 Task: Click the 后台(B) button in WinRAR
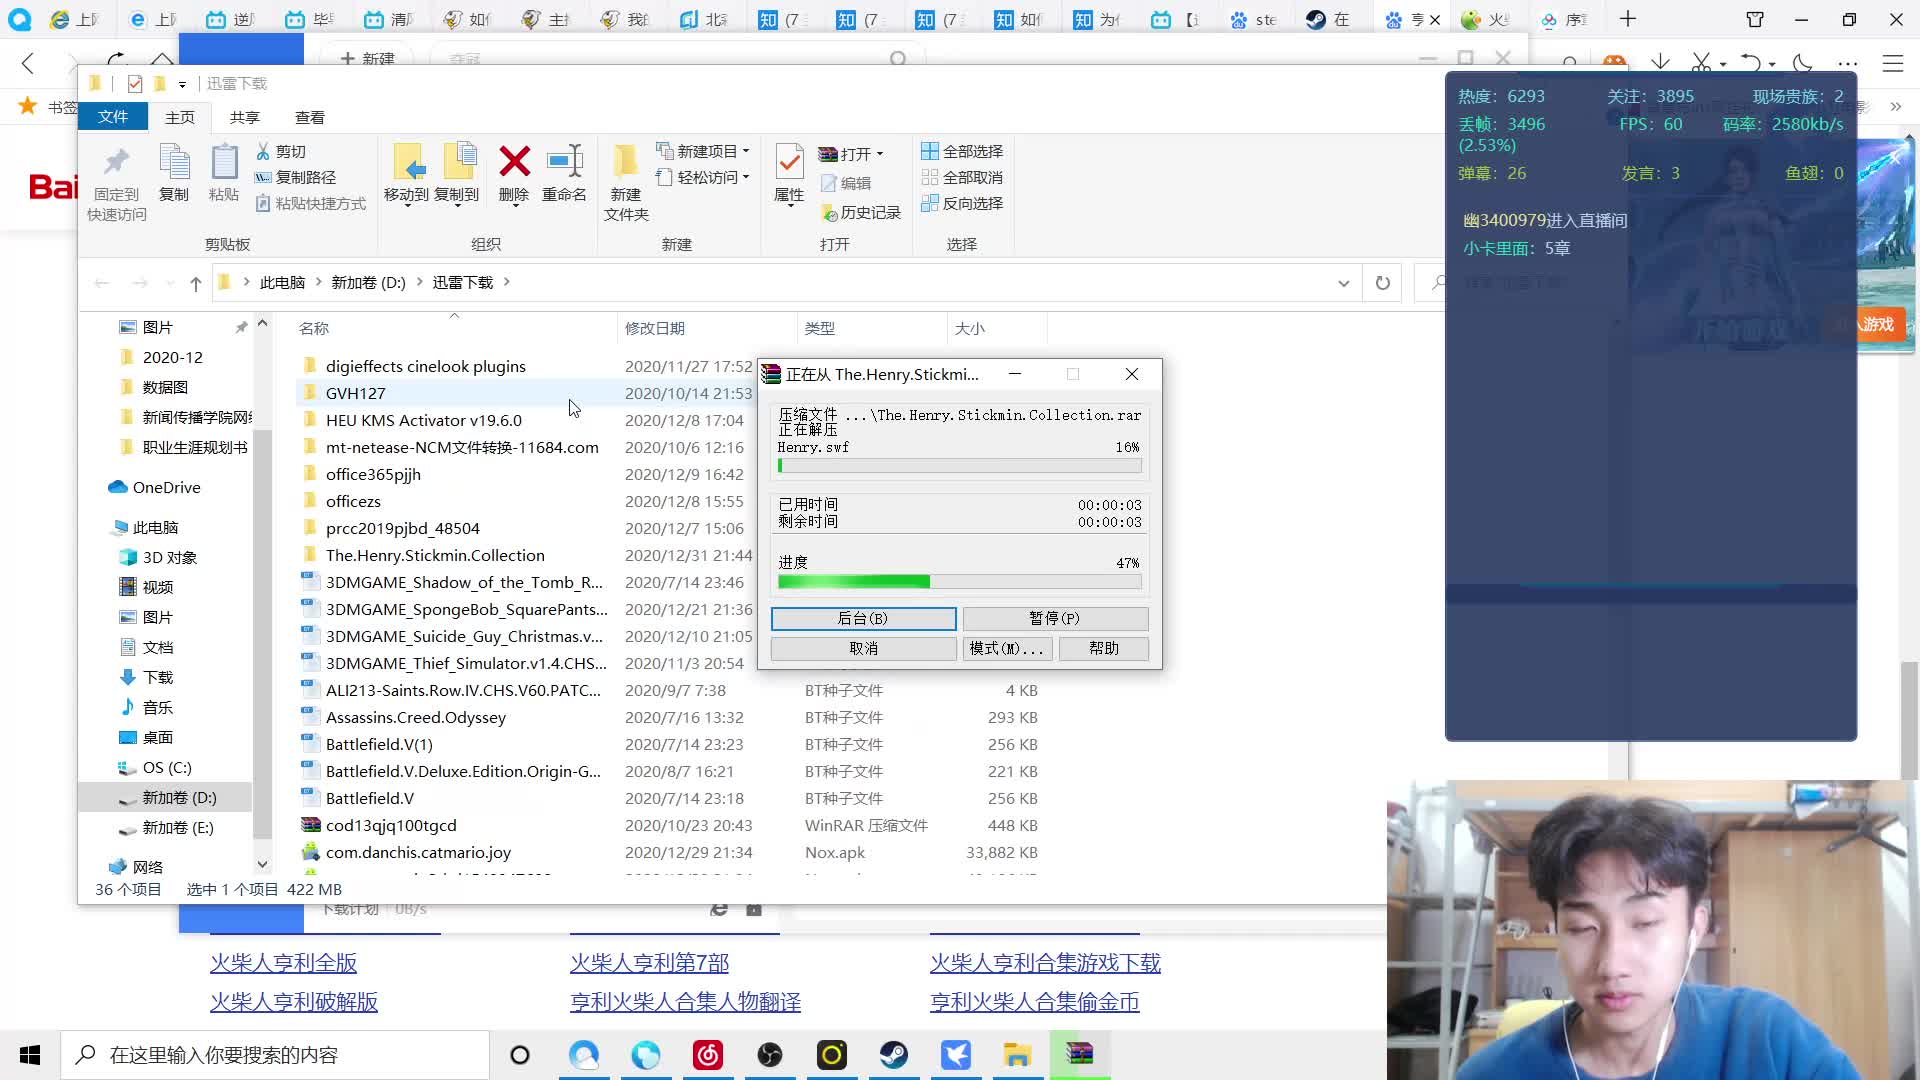[863, 619]
